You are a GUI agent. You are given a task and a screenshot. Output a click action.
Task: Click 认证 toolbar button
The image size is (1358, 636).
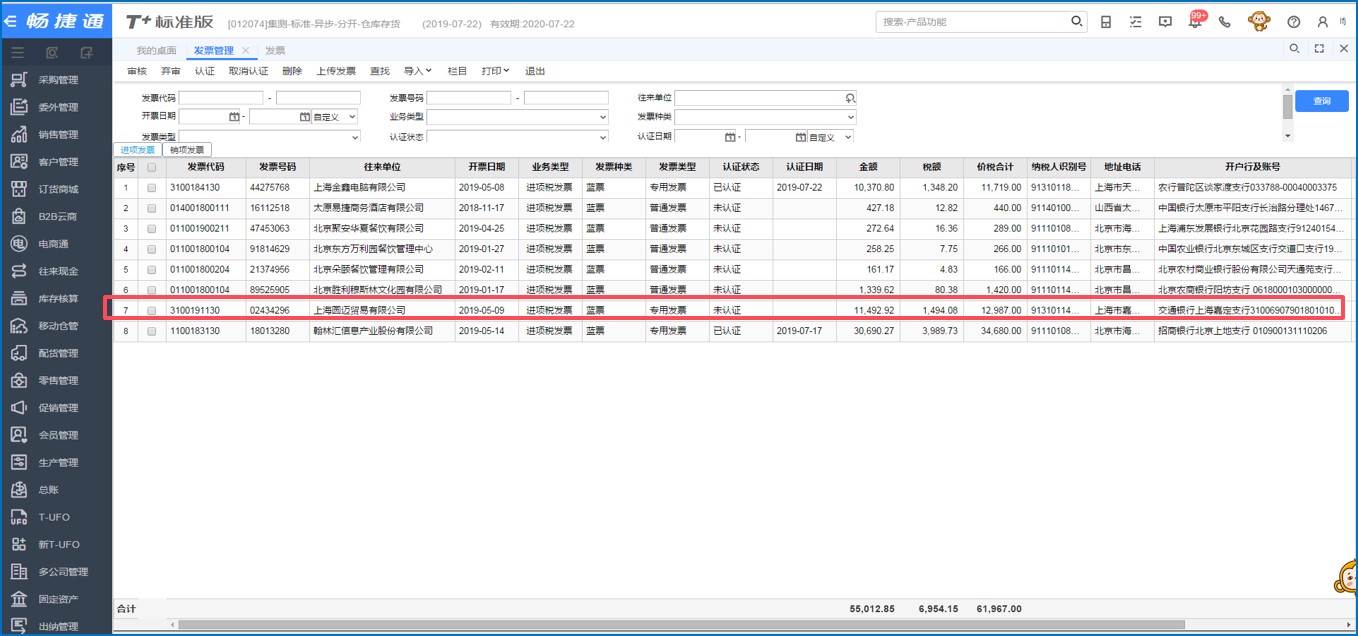coord(204,71)
